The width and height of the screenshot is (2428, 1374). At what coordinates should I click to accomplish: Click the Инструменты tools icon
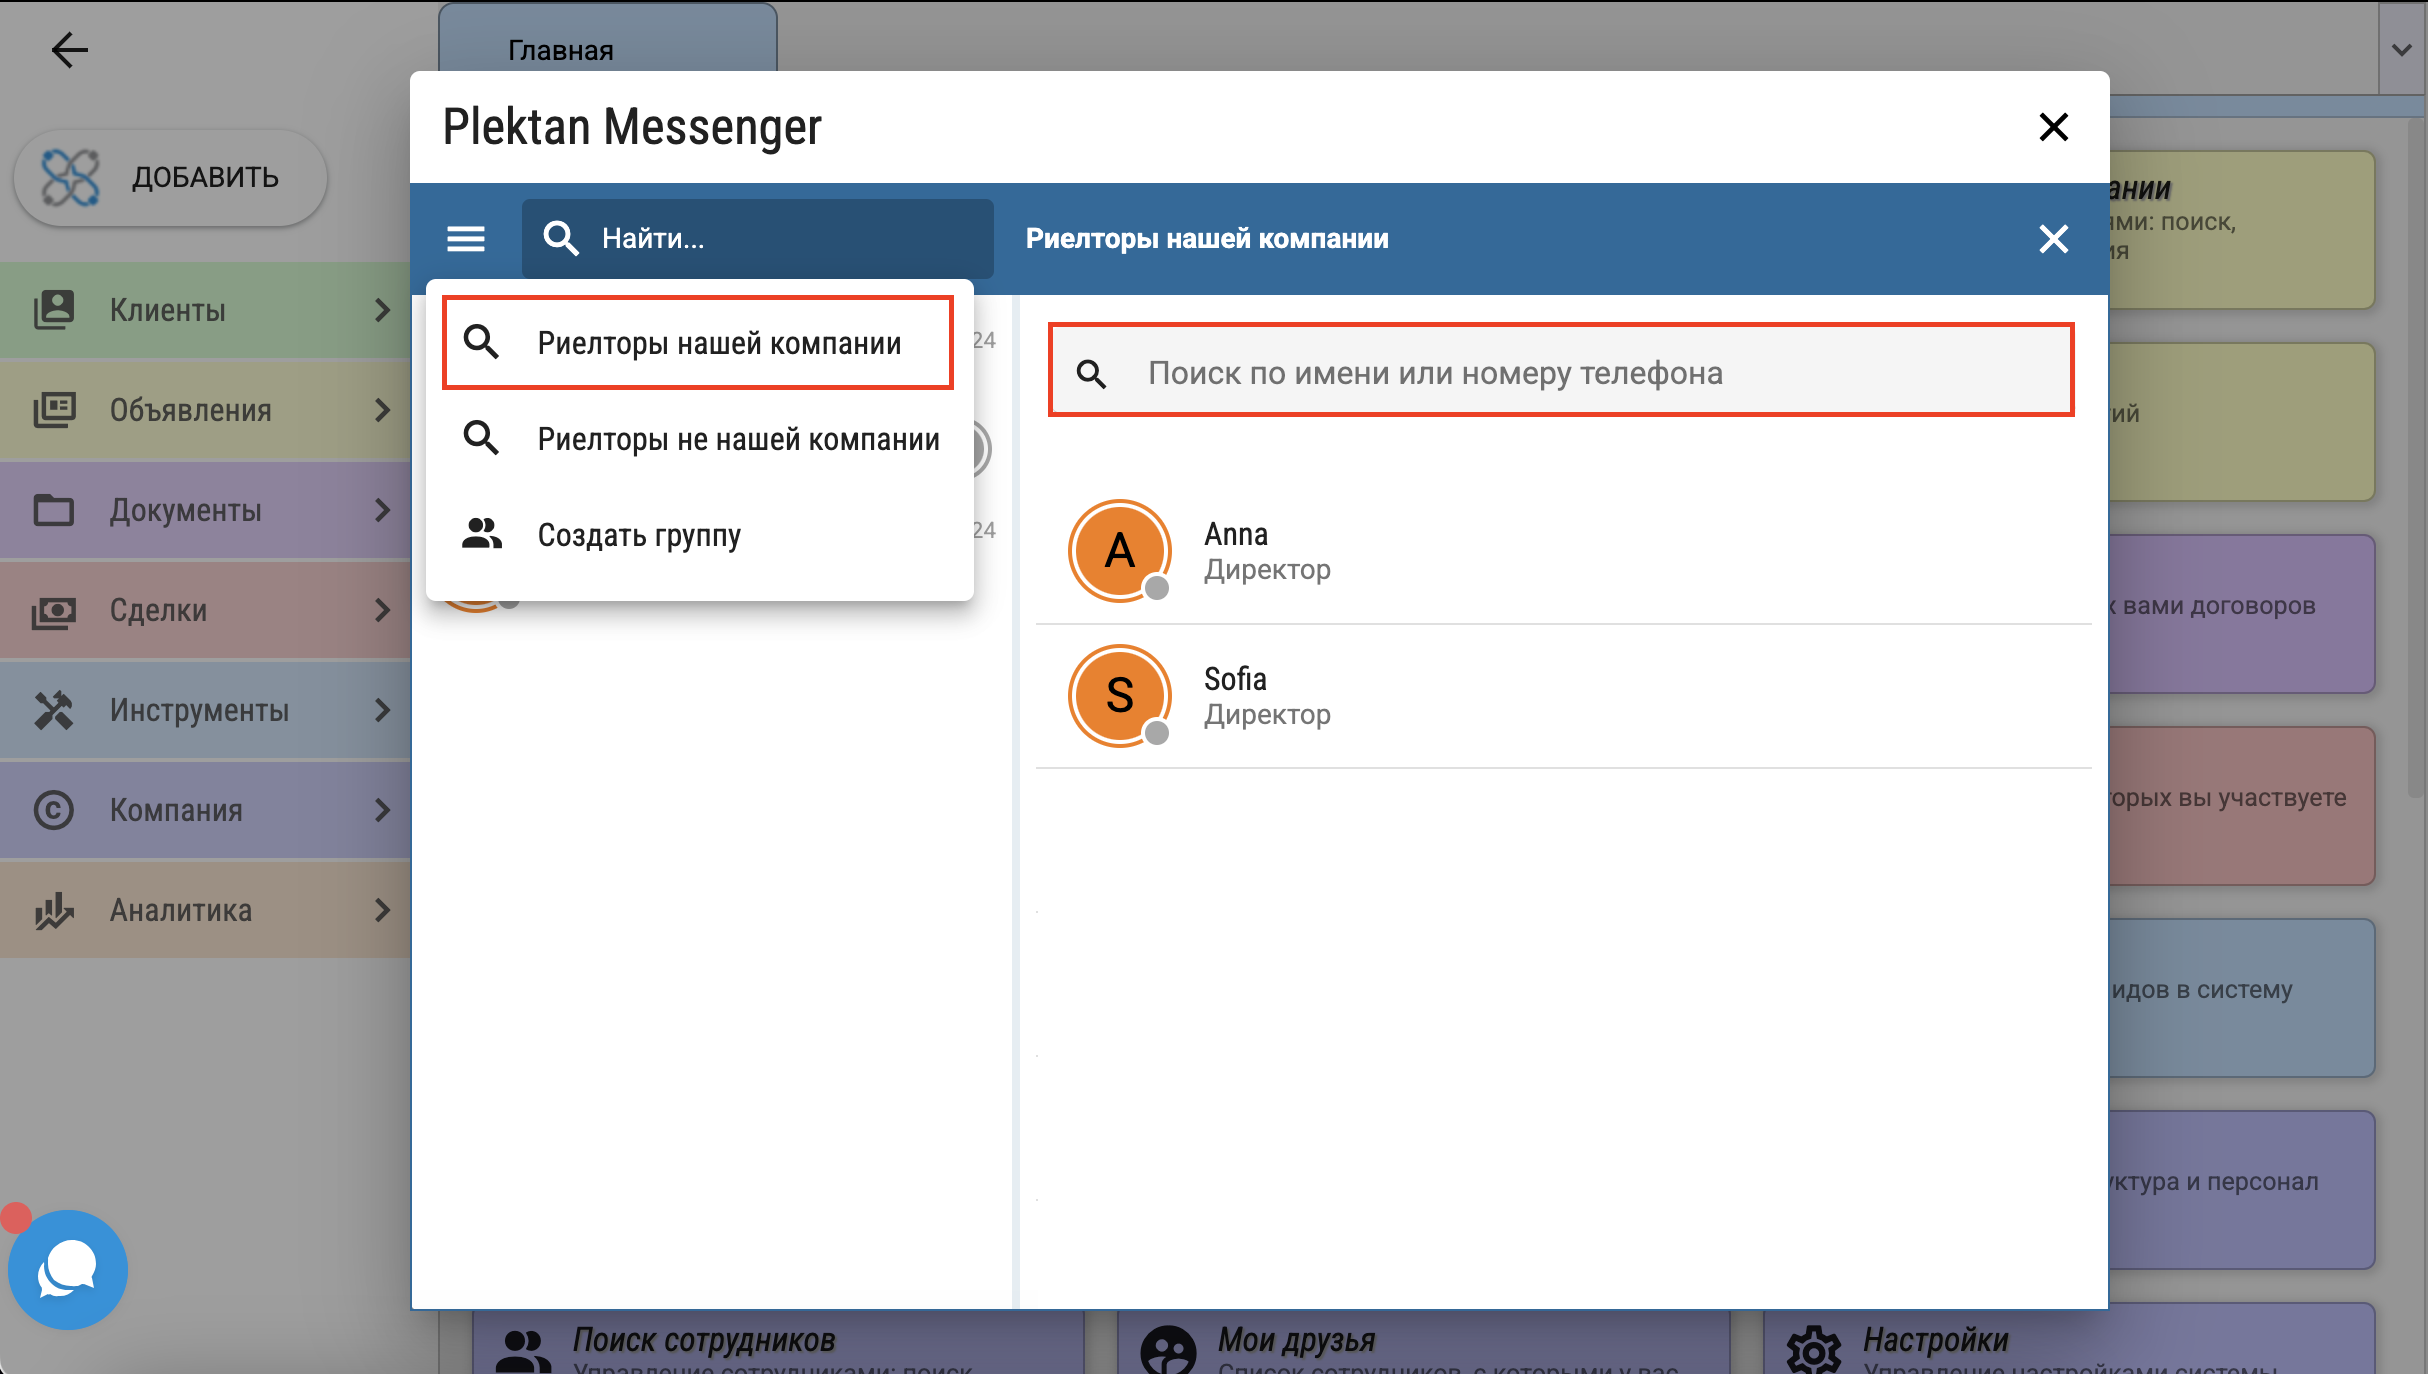pos(54,710)
